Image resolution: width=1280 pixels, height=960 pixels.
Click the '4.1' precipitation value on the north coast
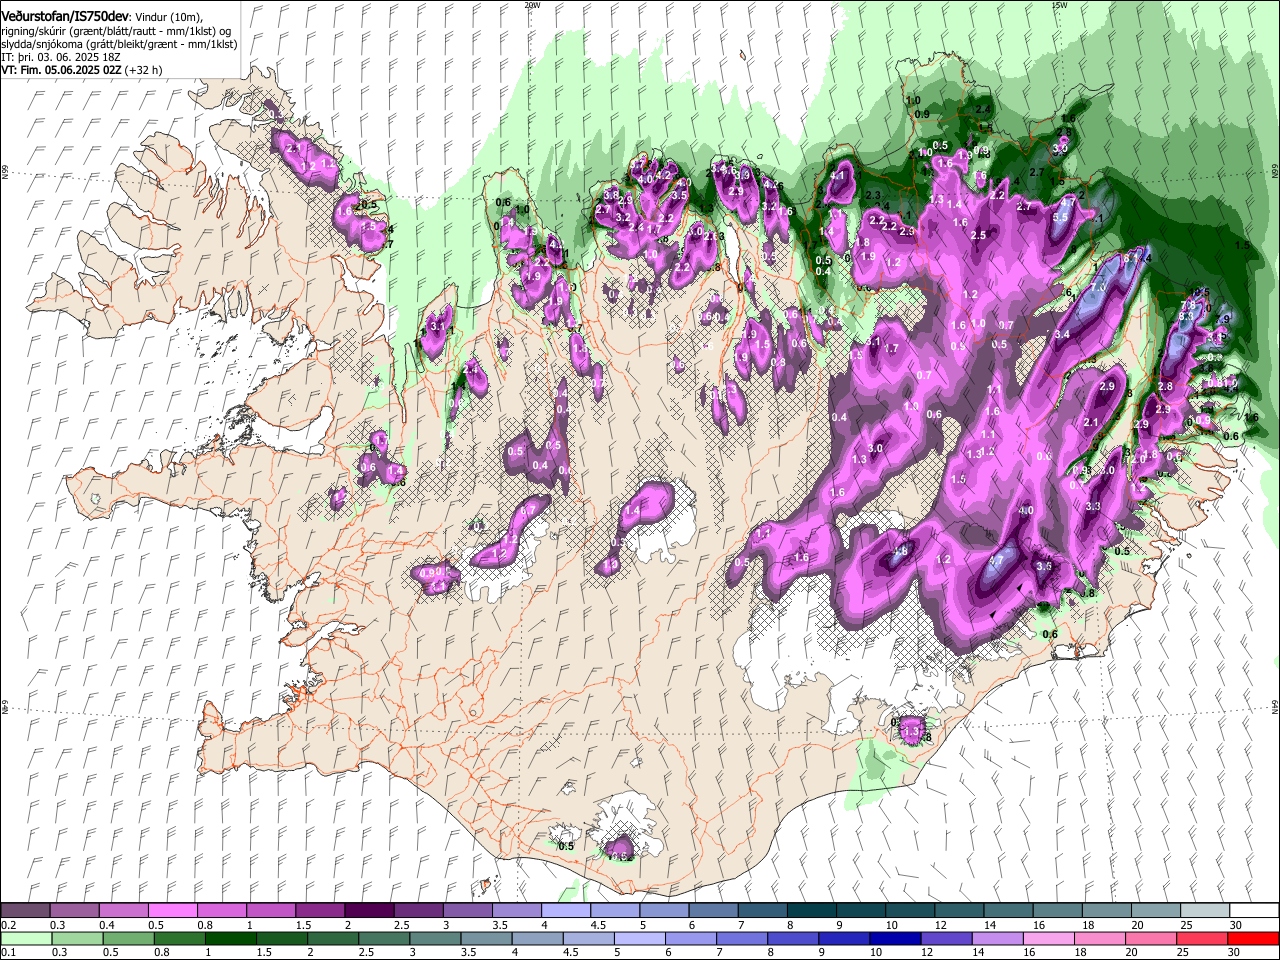(x=838, y=176)
